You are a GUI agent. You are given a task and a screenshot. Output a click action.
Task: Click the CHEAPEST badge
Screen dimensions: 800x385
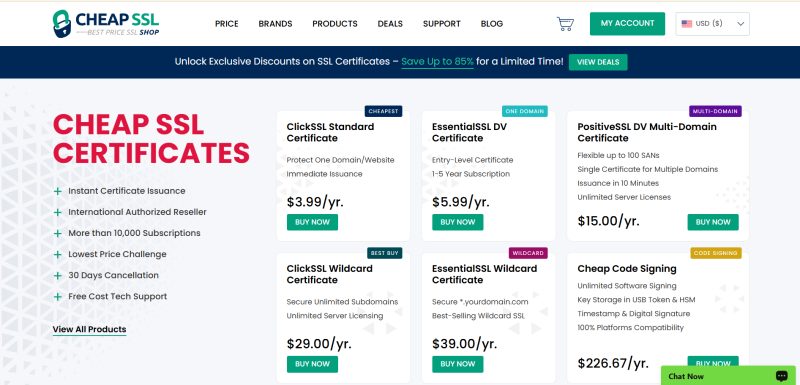(x=383, y=111)
